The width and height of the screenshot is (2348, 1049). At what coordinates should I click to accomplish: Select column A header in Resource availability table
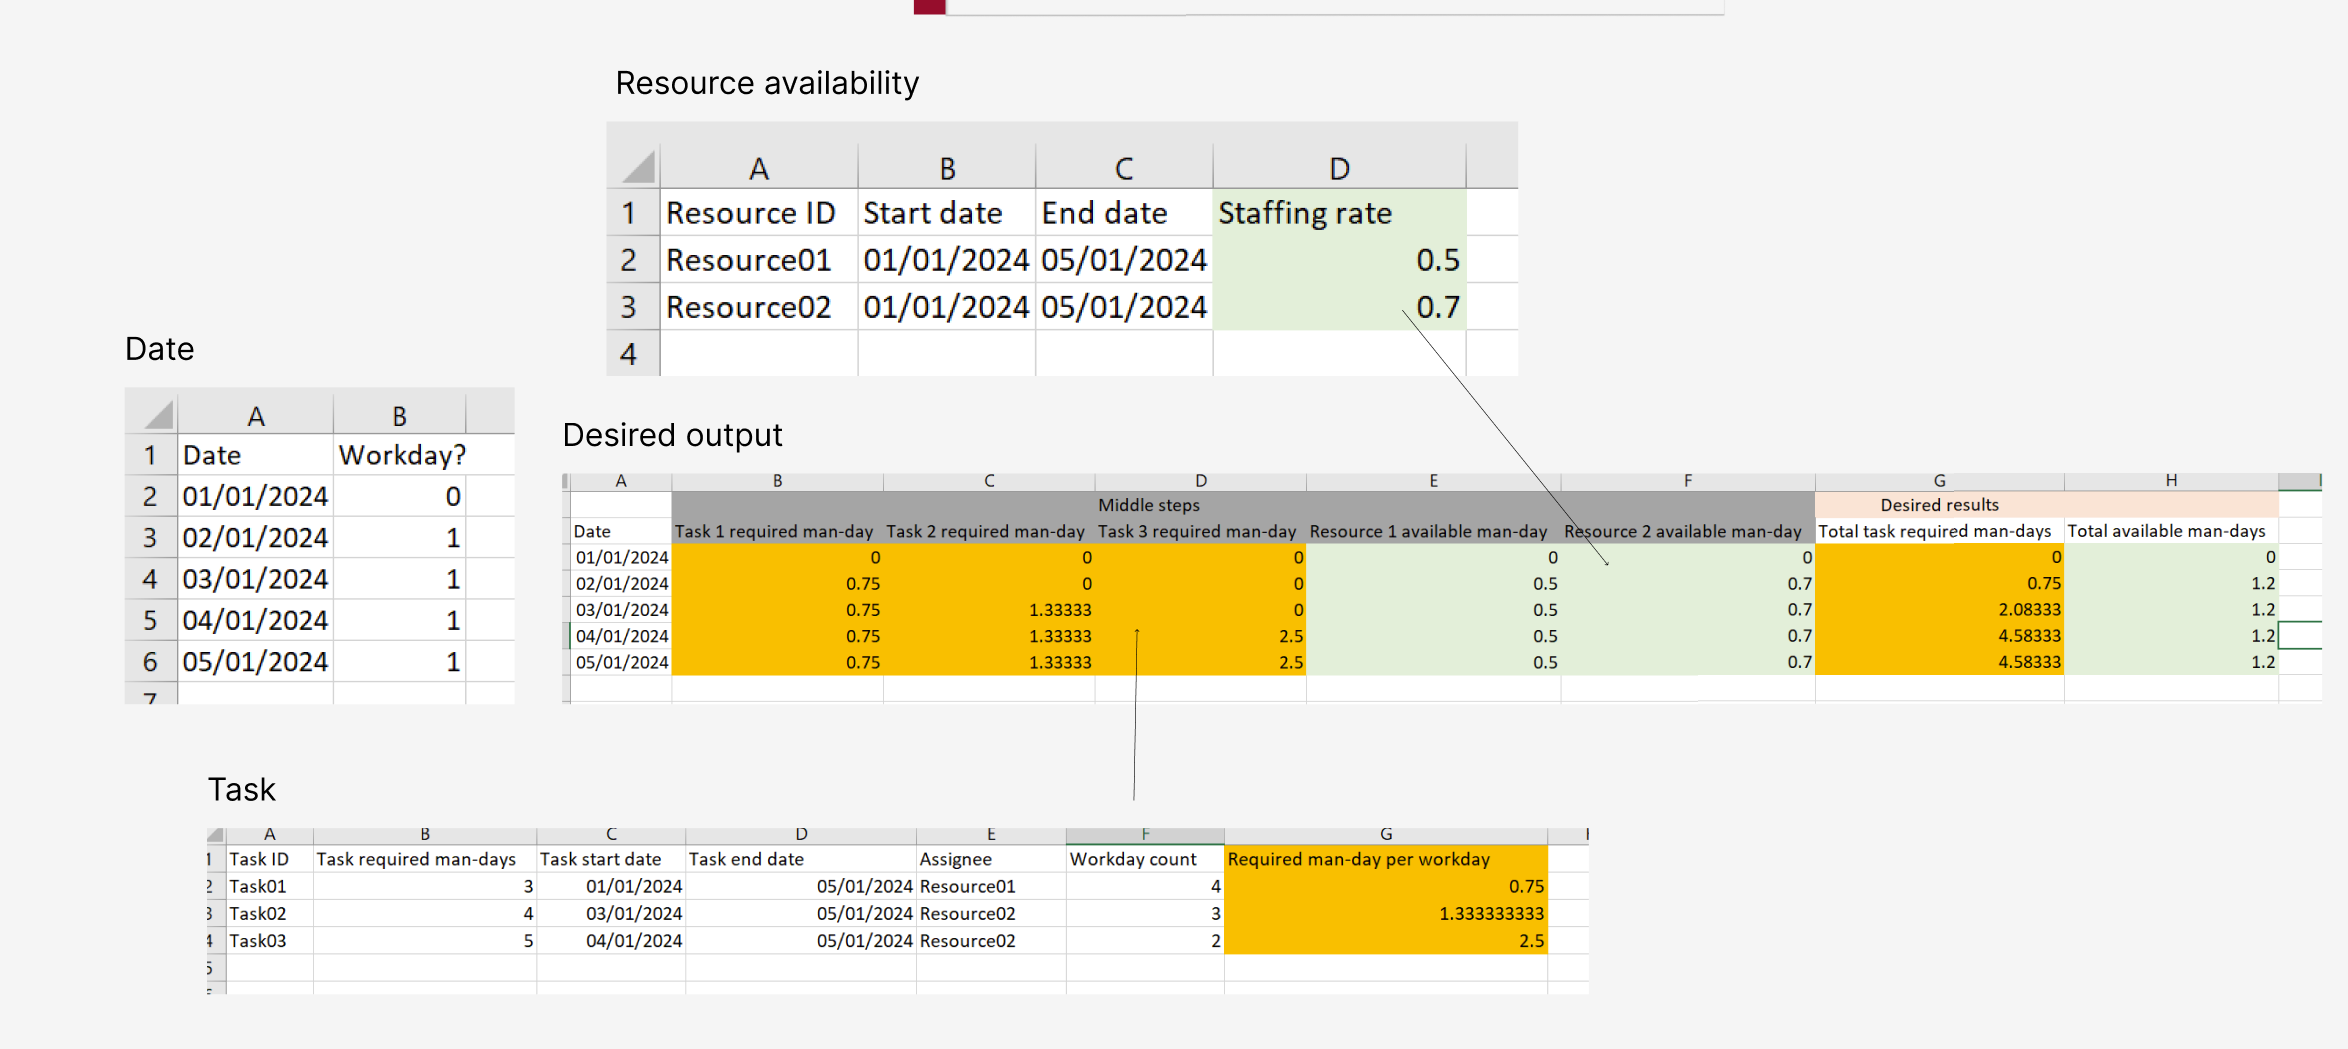(759, 167)
